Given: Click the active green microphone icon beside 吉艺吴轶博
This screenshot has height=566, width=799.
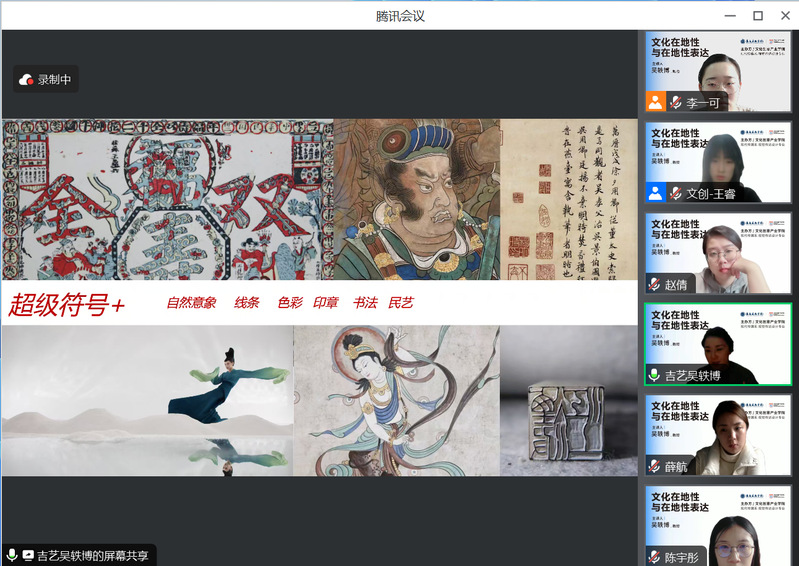Looking at the screenshot, I should 654,375.
